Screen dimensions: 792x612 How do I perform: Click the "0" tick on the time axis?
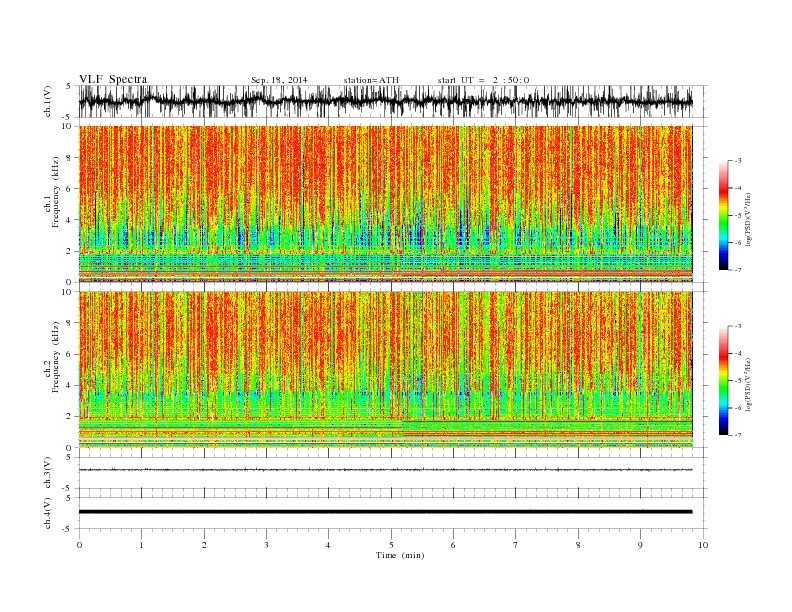(x=79, y=545)
